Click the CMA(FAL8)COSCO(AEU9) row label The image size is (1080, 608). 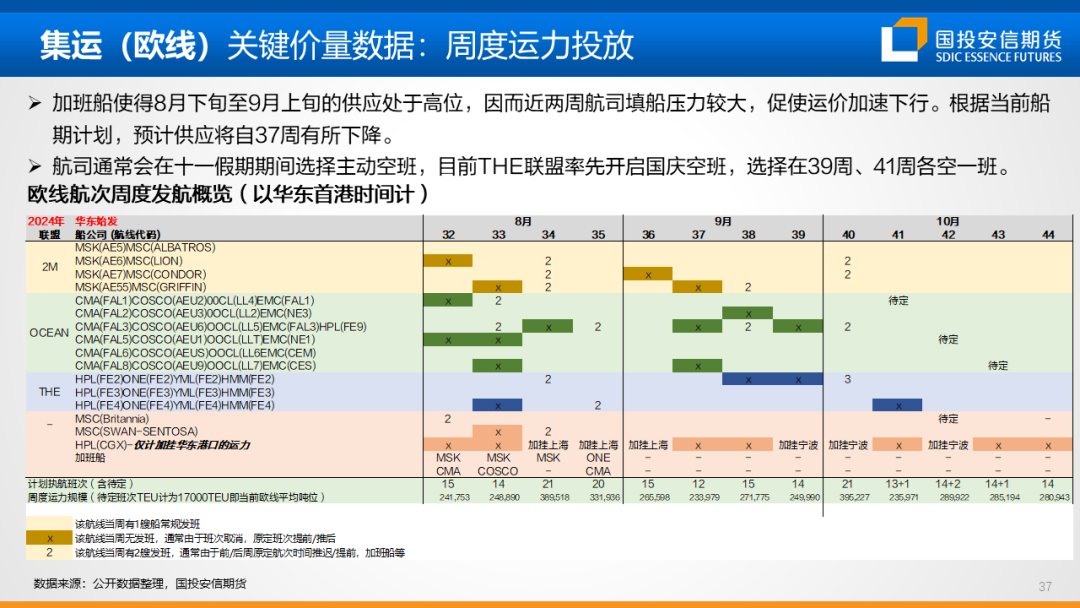point(196,366)
